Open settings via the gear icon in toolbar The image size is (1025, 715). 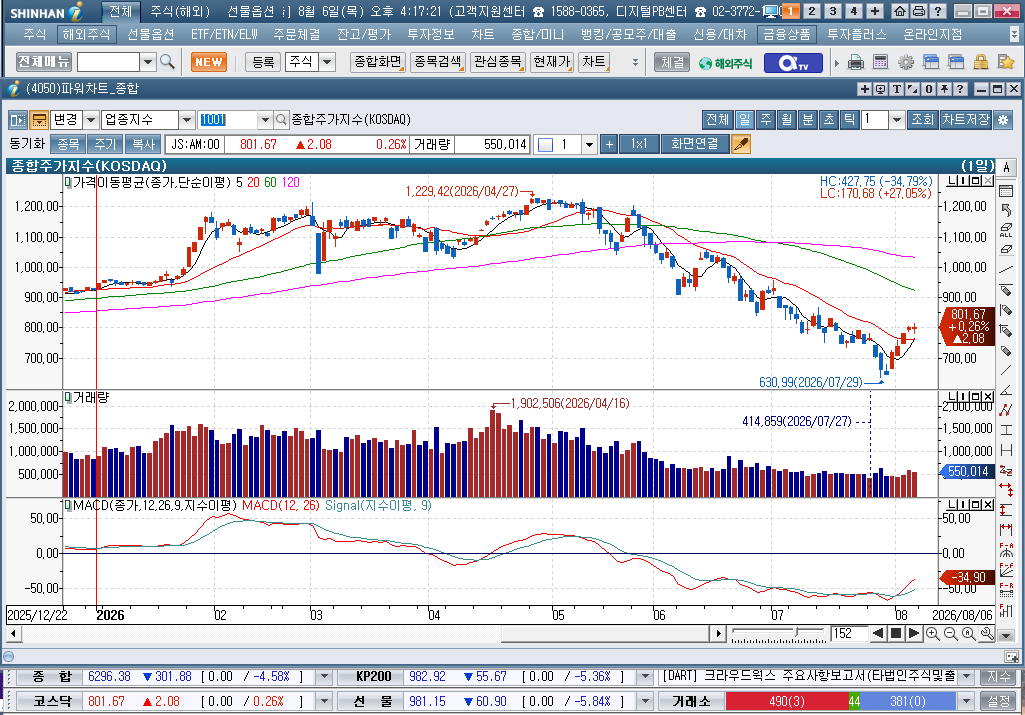pos(905,62)
